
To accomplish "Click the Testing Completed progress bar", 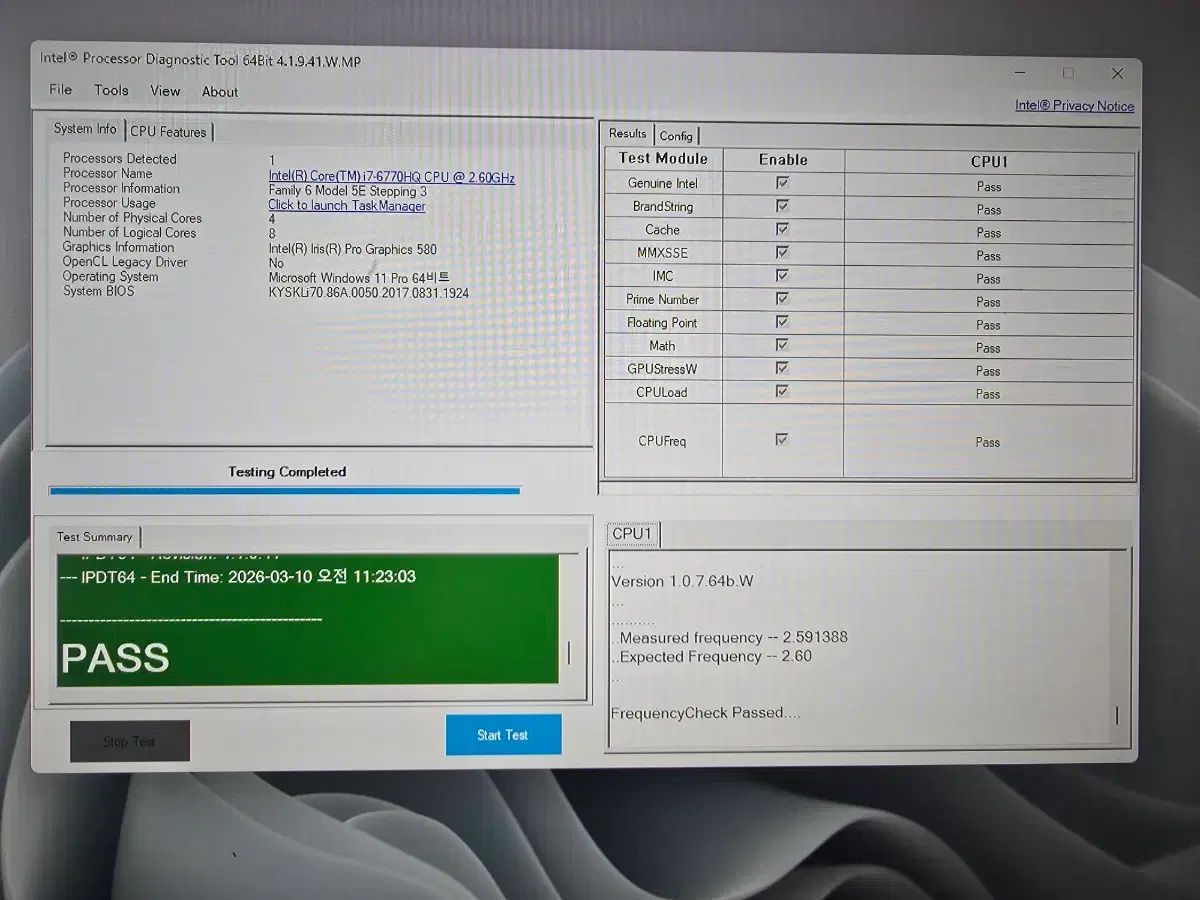I will click(285, 490).
